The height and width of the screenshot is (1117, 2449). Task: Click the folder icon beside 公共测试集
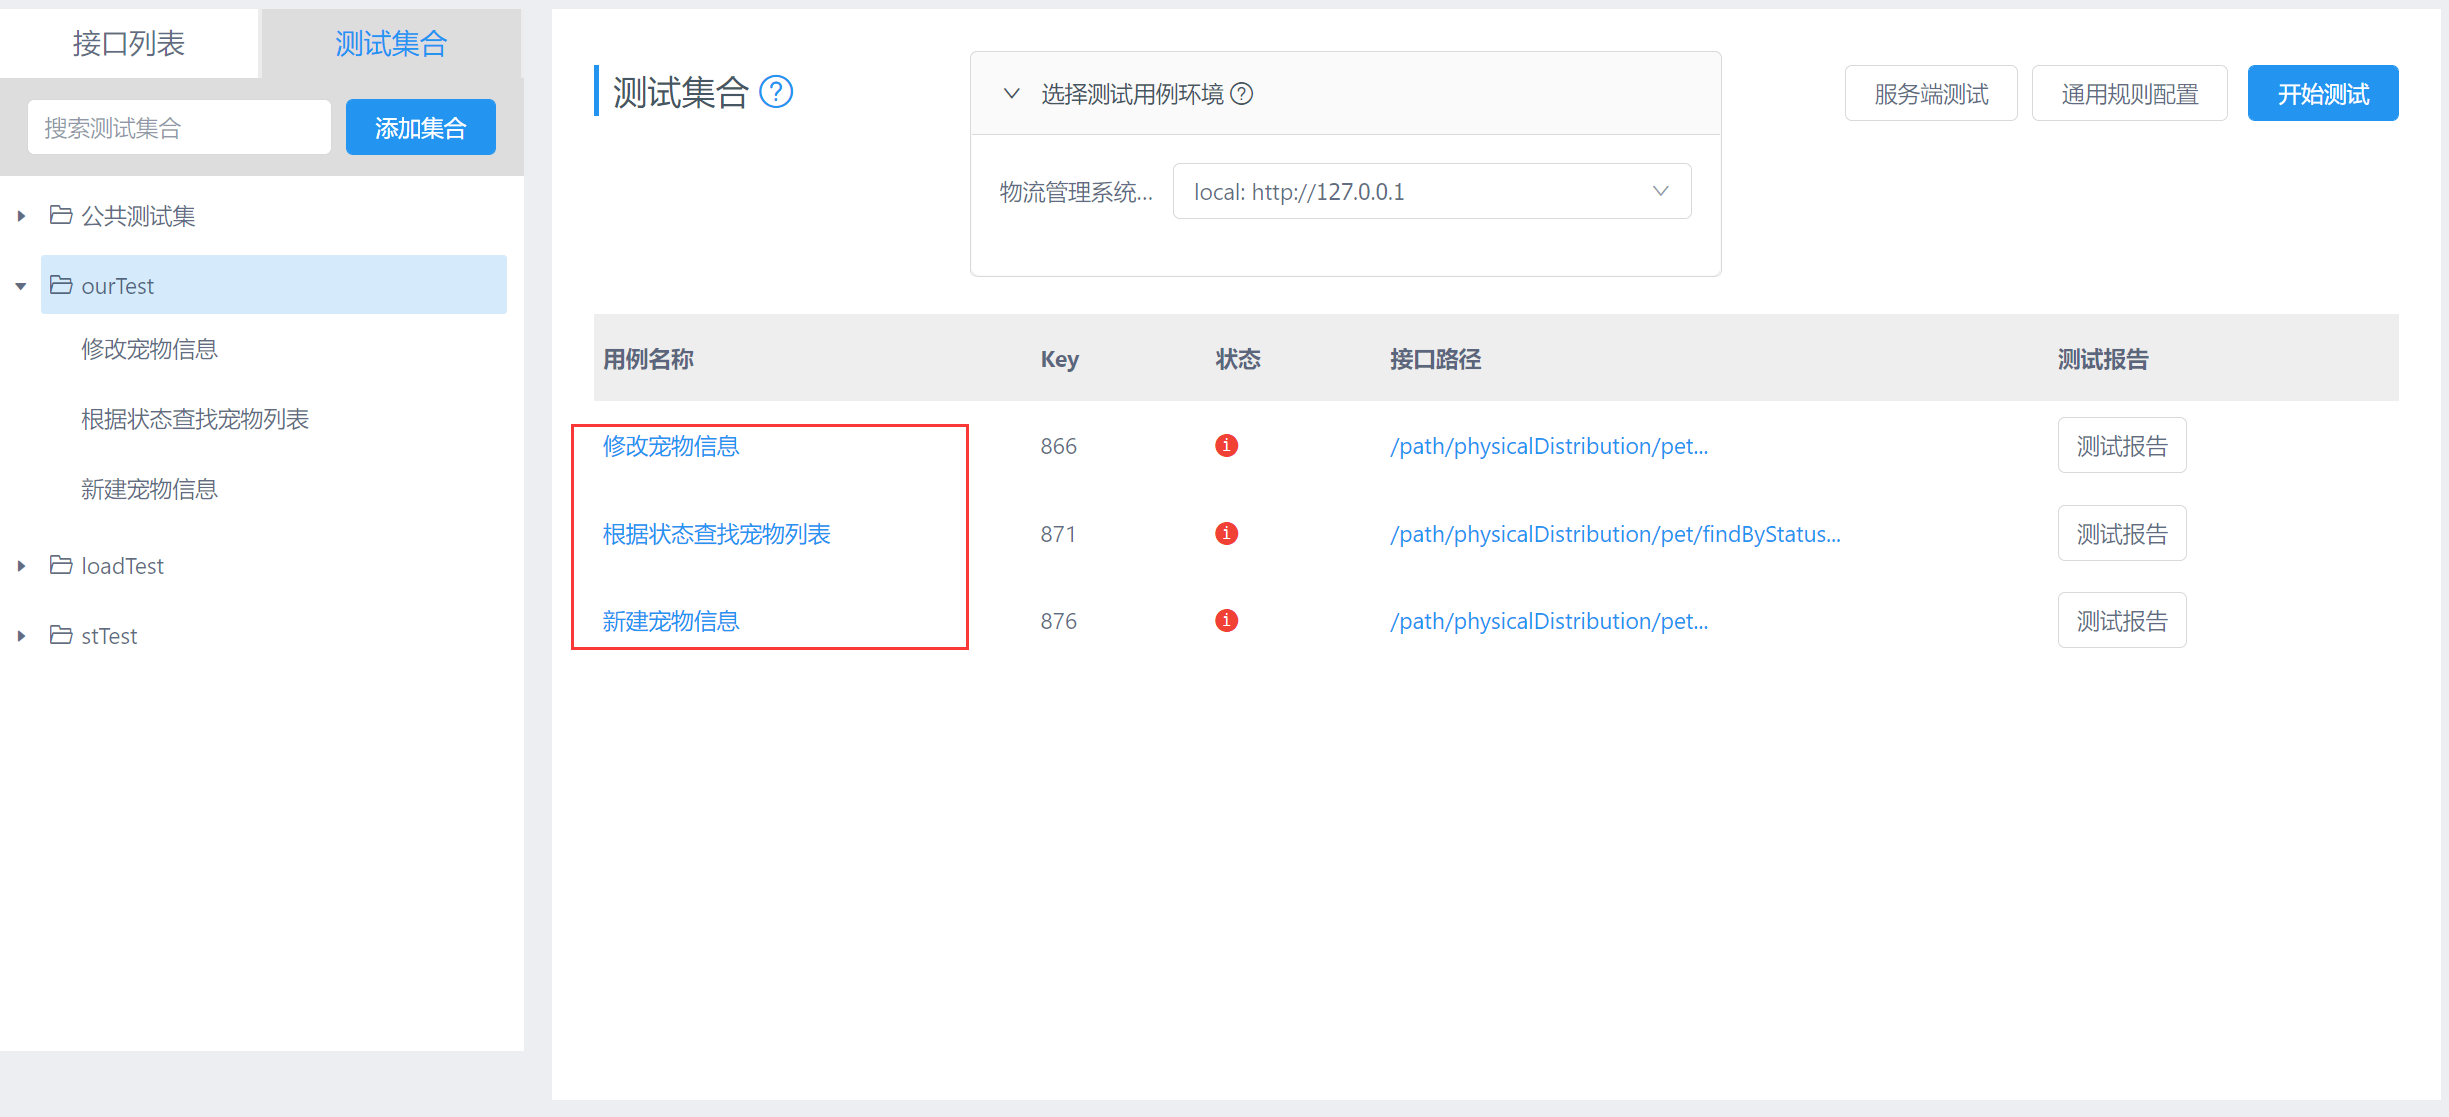coord(59,215)
